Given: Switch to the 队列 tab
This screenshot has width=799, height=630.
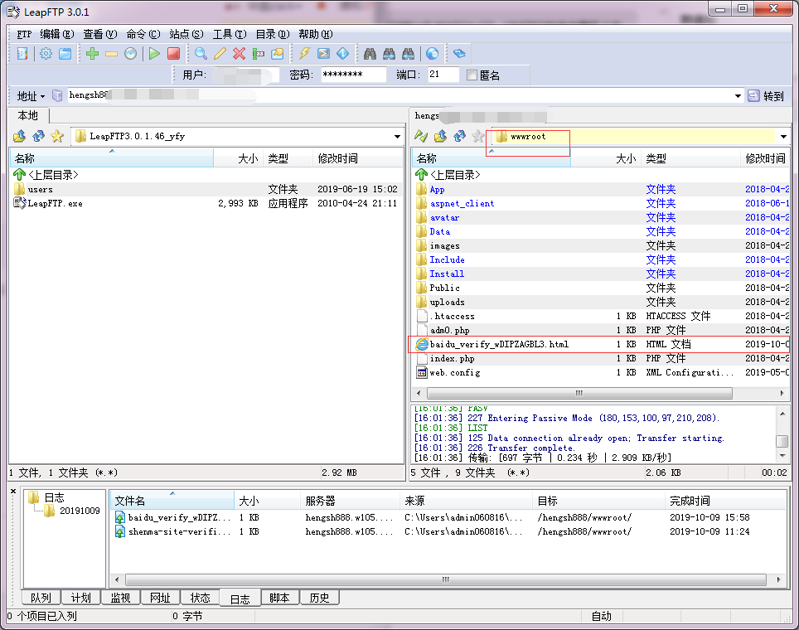Looking at the screenshot, I should 41,597.
